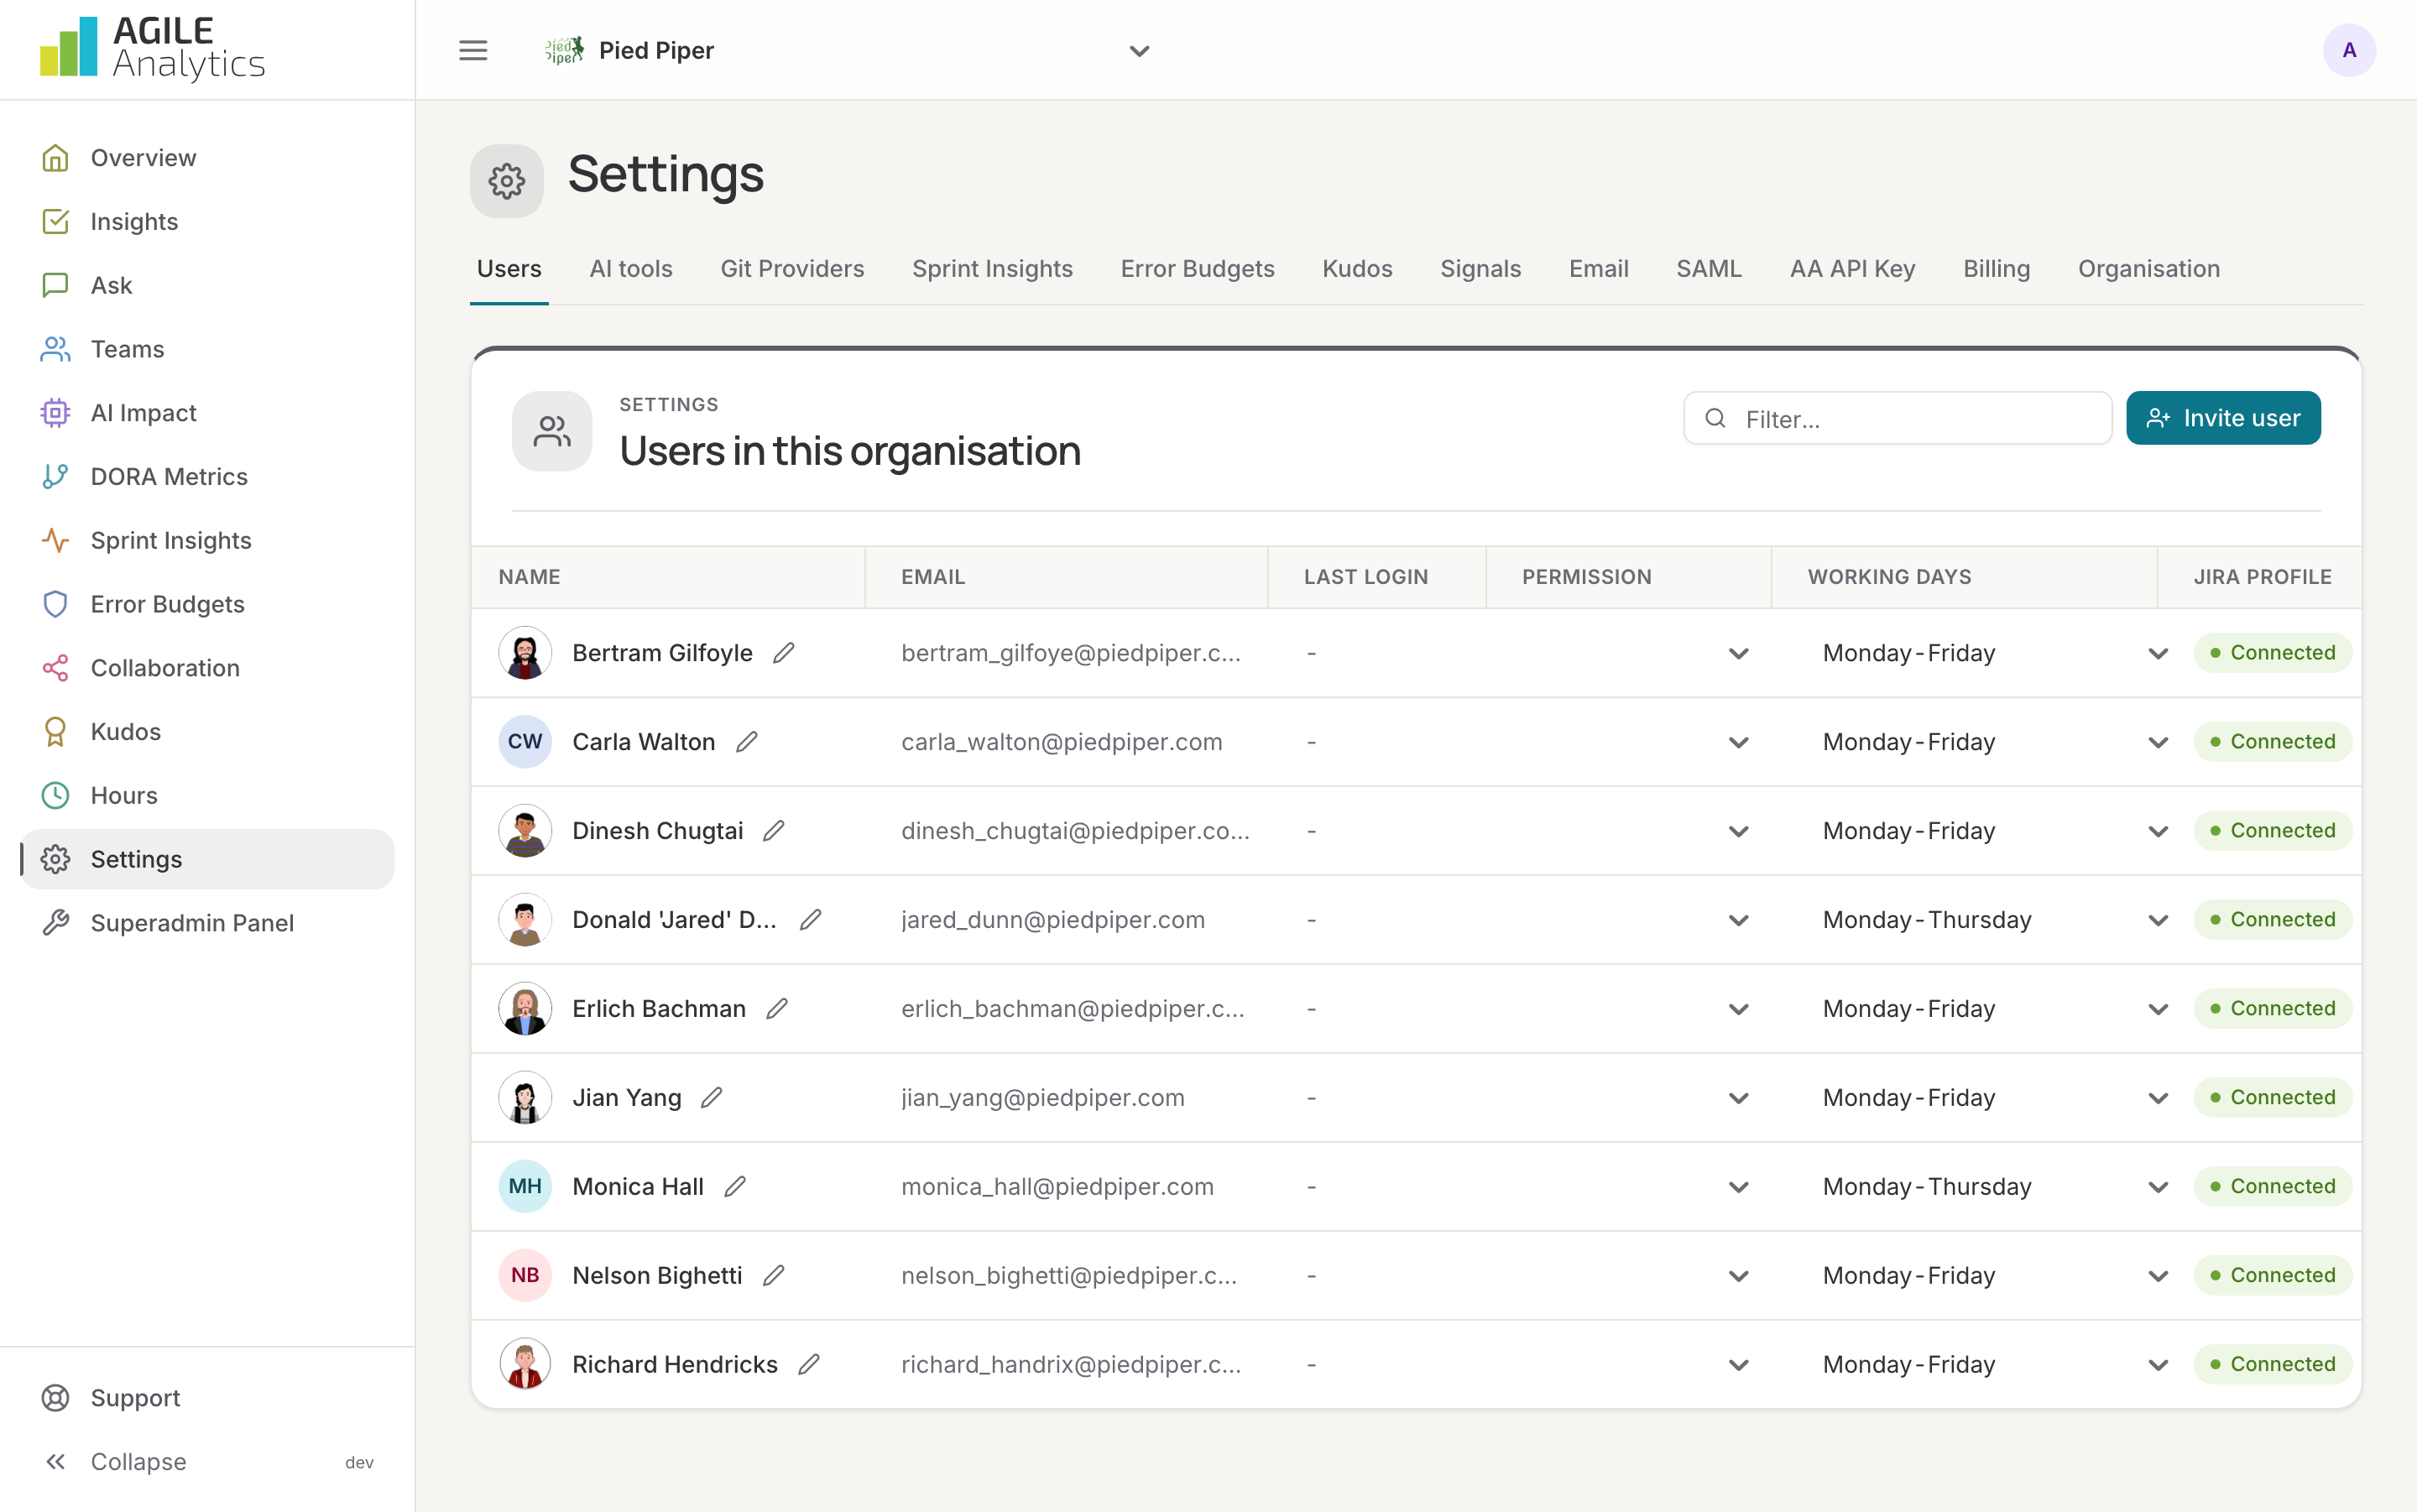
Task: Open the Organisation settings tab
Action: (x=2148, y=269)
